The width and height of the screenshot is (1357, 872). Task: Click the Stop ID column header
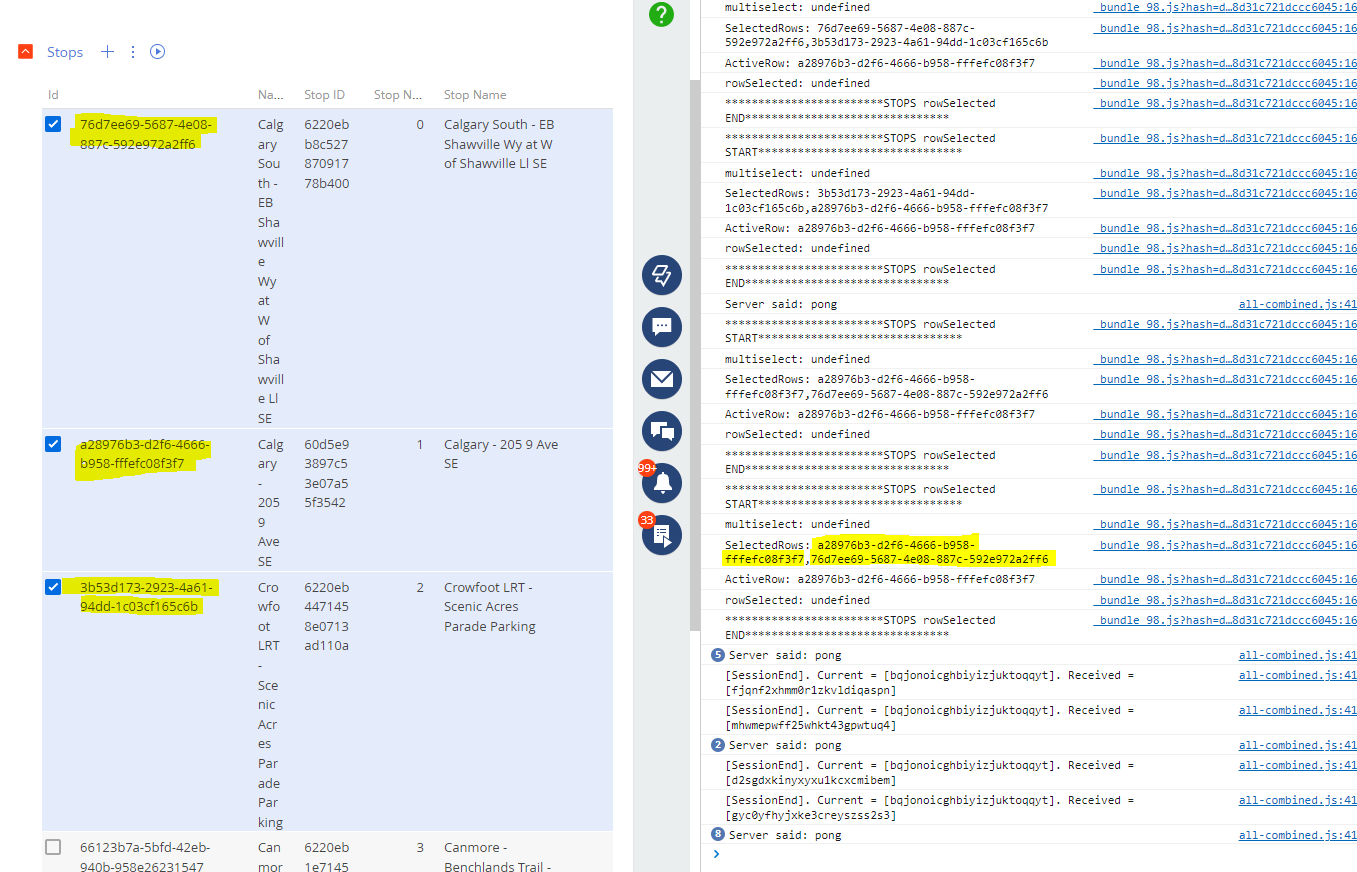coord(324,95)
